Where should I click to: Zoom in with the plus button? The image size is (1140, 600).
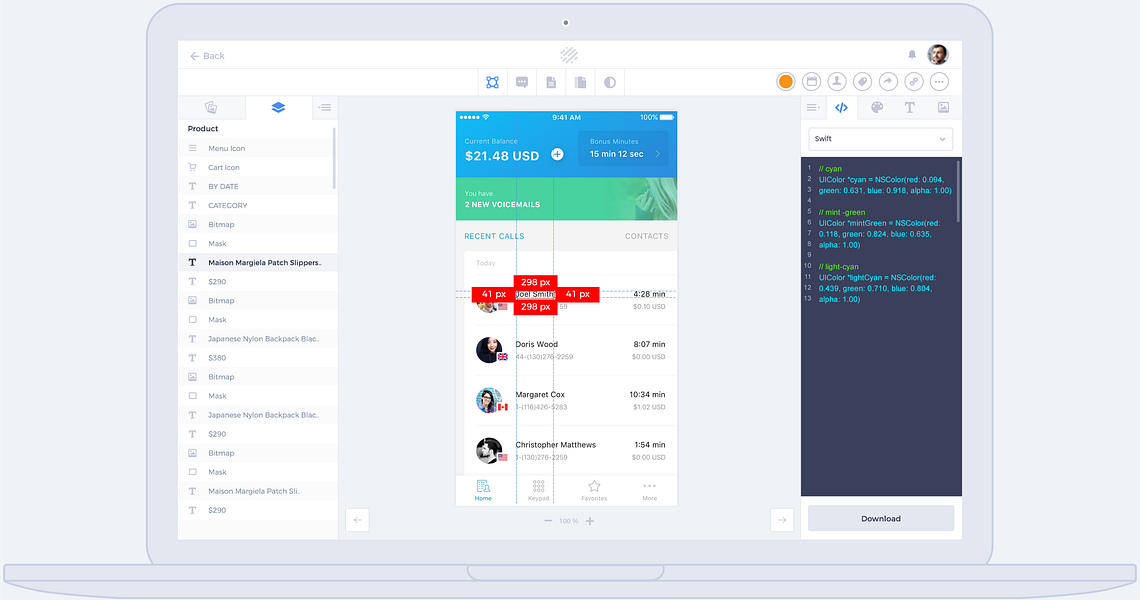pos(590,521)
